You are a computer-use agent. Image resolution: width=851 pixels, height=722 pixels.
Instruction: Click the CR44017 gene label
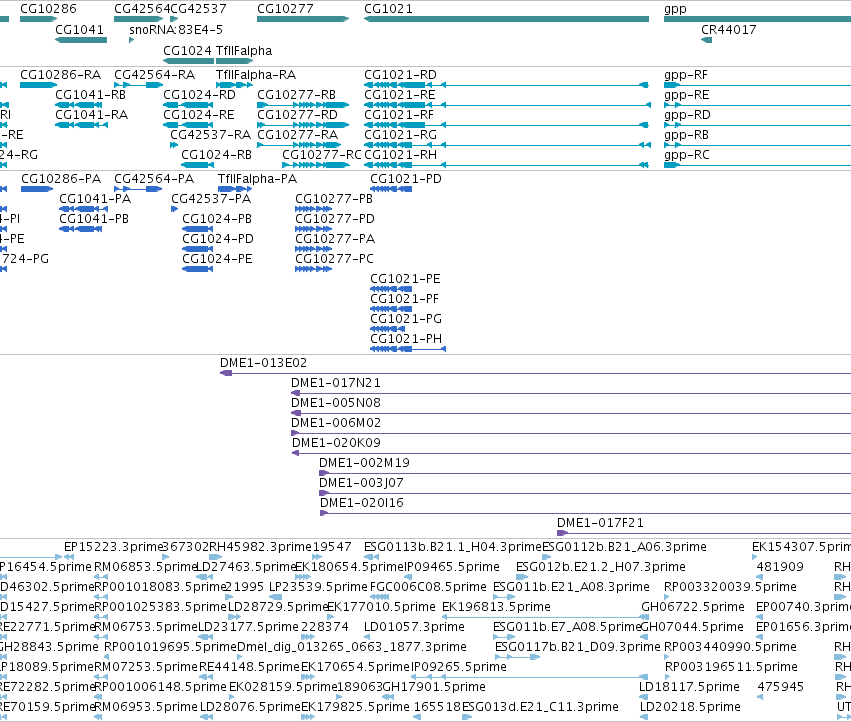click(x=728, y=30)
